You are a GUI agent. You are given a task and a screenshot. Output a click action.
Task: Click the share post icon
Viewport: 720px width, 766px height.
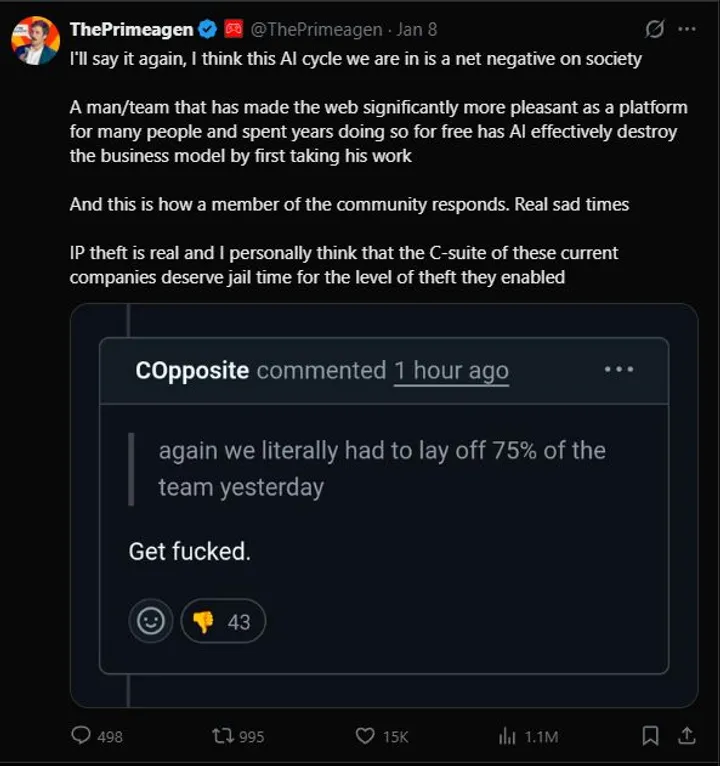(686, 736)
